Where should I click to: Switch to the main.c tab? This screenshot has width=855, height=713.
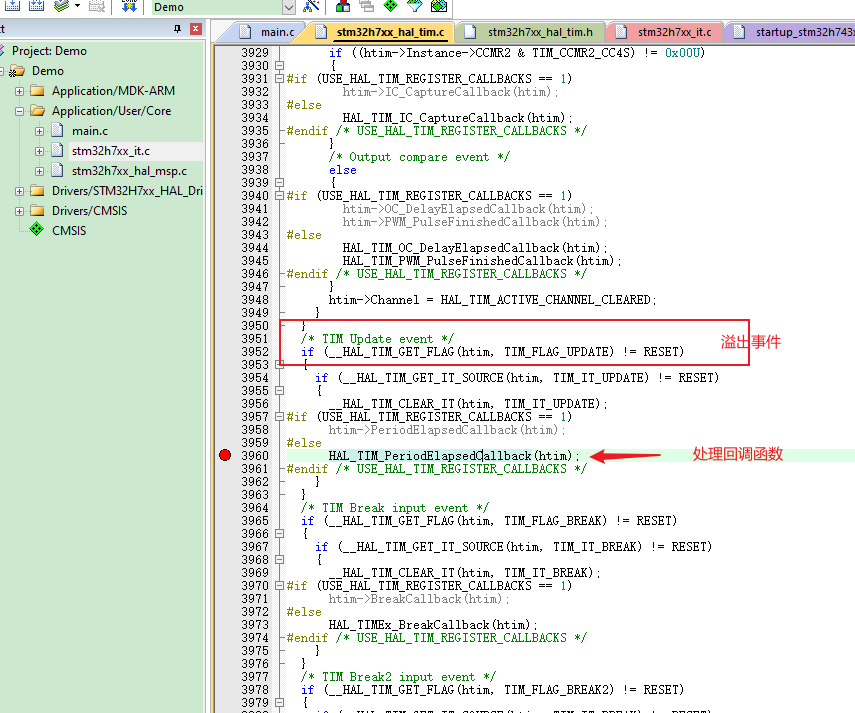(x=268, y=32)
